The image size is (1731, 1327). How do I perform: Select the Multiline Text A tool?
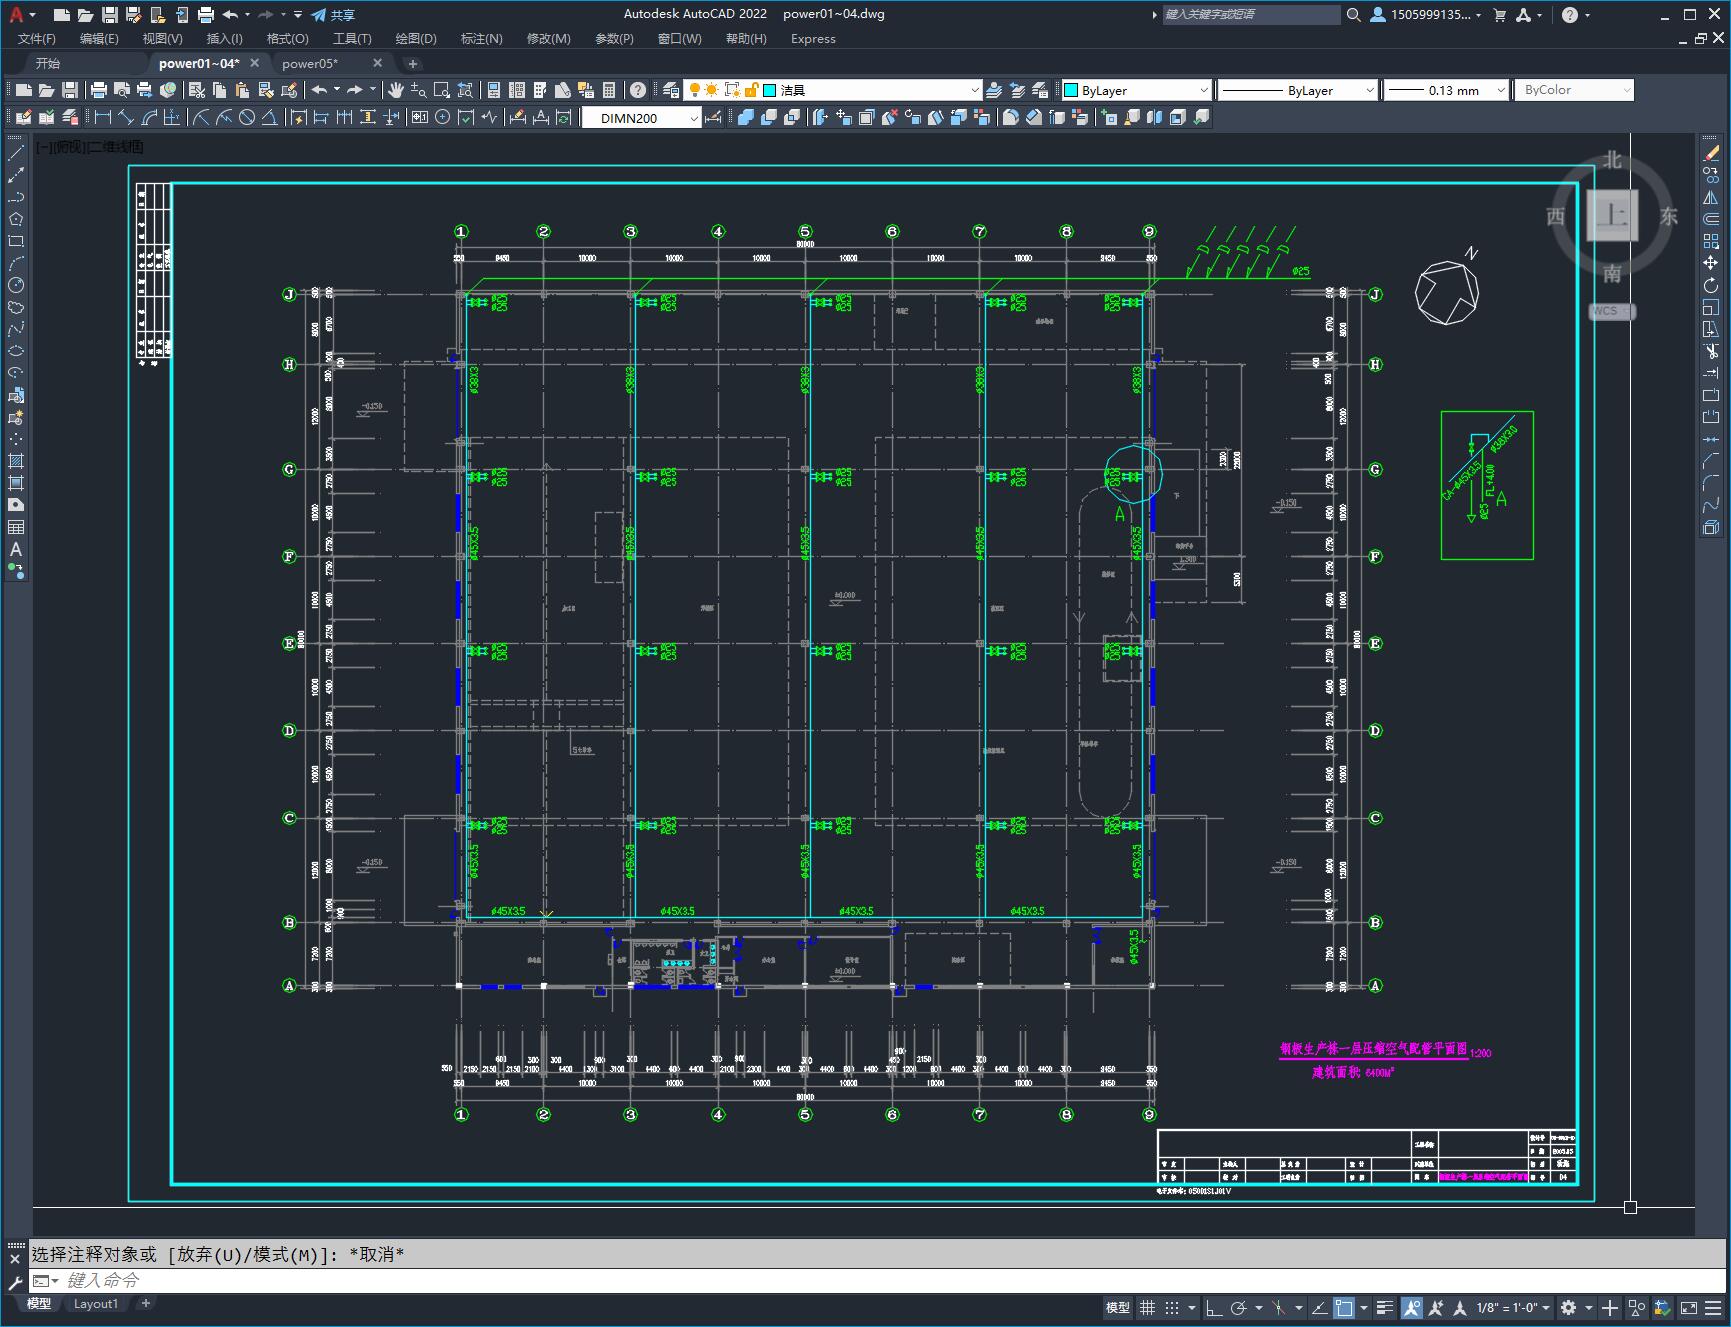[16, 549]
